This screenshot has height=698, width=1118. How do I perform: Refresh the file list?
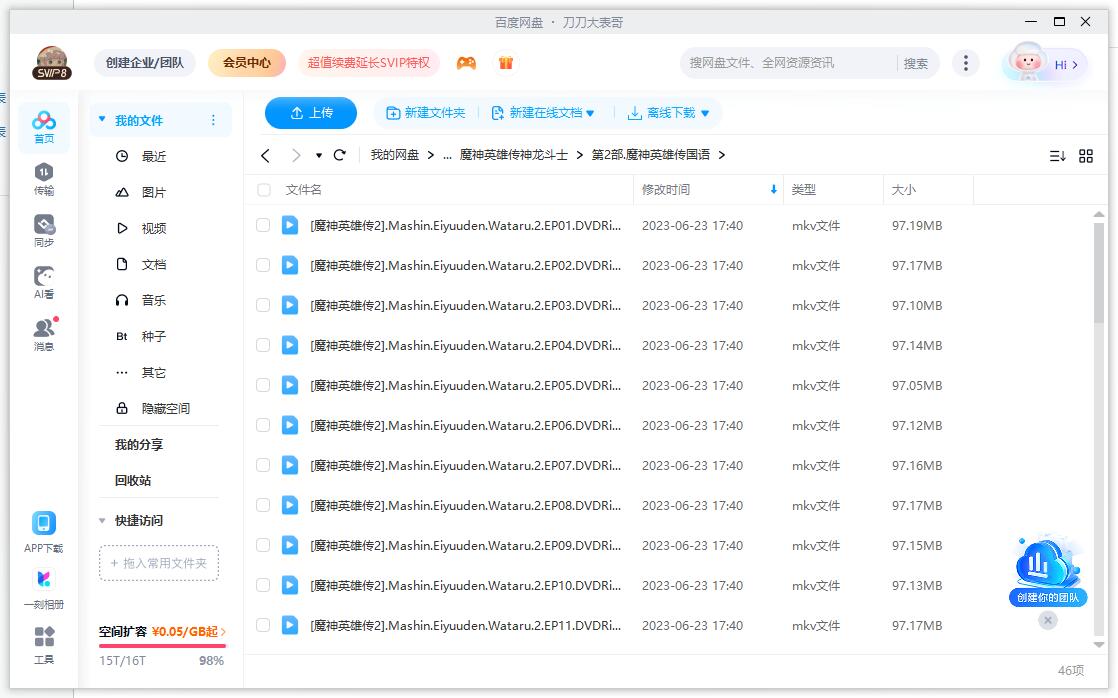point(339,155)
